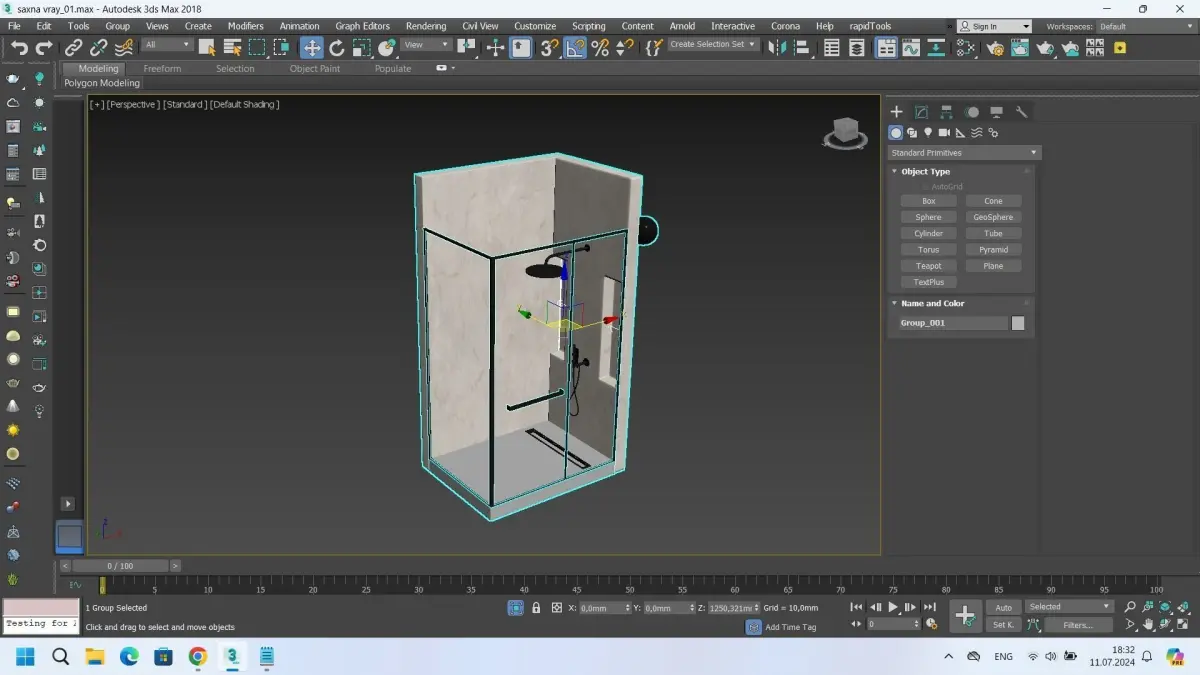Image resolution: width=1200 pixels, height=675 pixels.
Task: Click the Cylinder primitive button
Action: click(x=929, y=233)
